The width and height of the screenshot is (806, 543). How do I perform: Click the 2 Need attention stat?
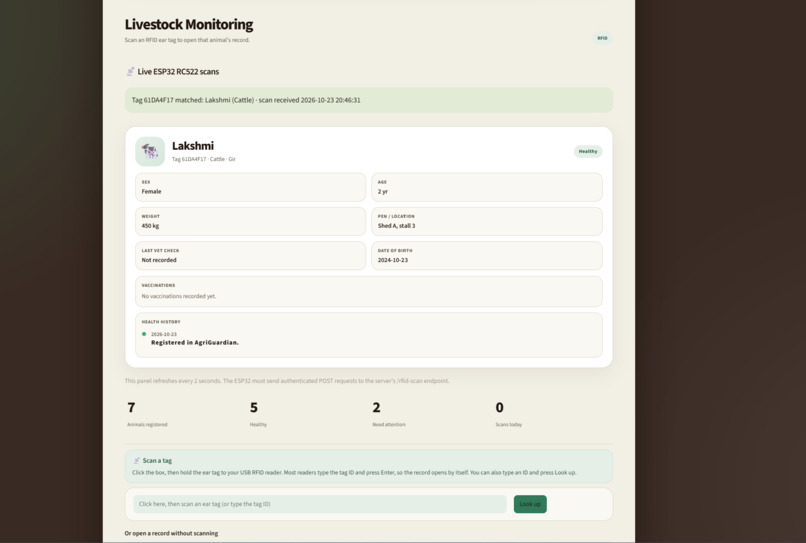tap(389, 414)
